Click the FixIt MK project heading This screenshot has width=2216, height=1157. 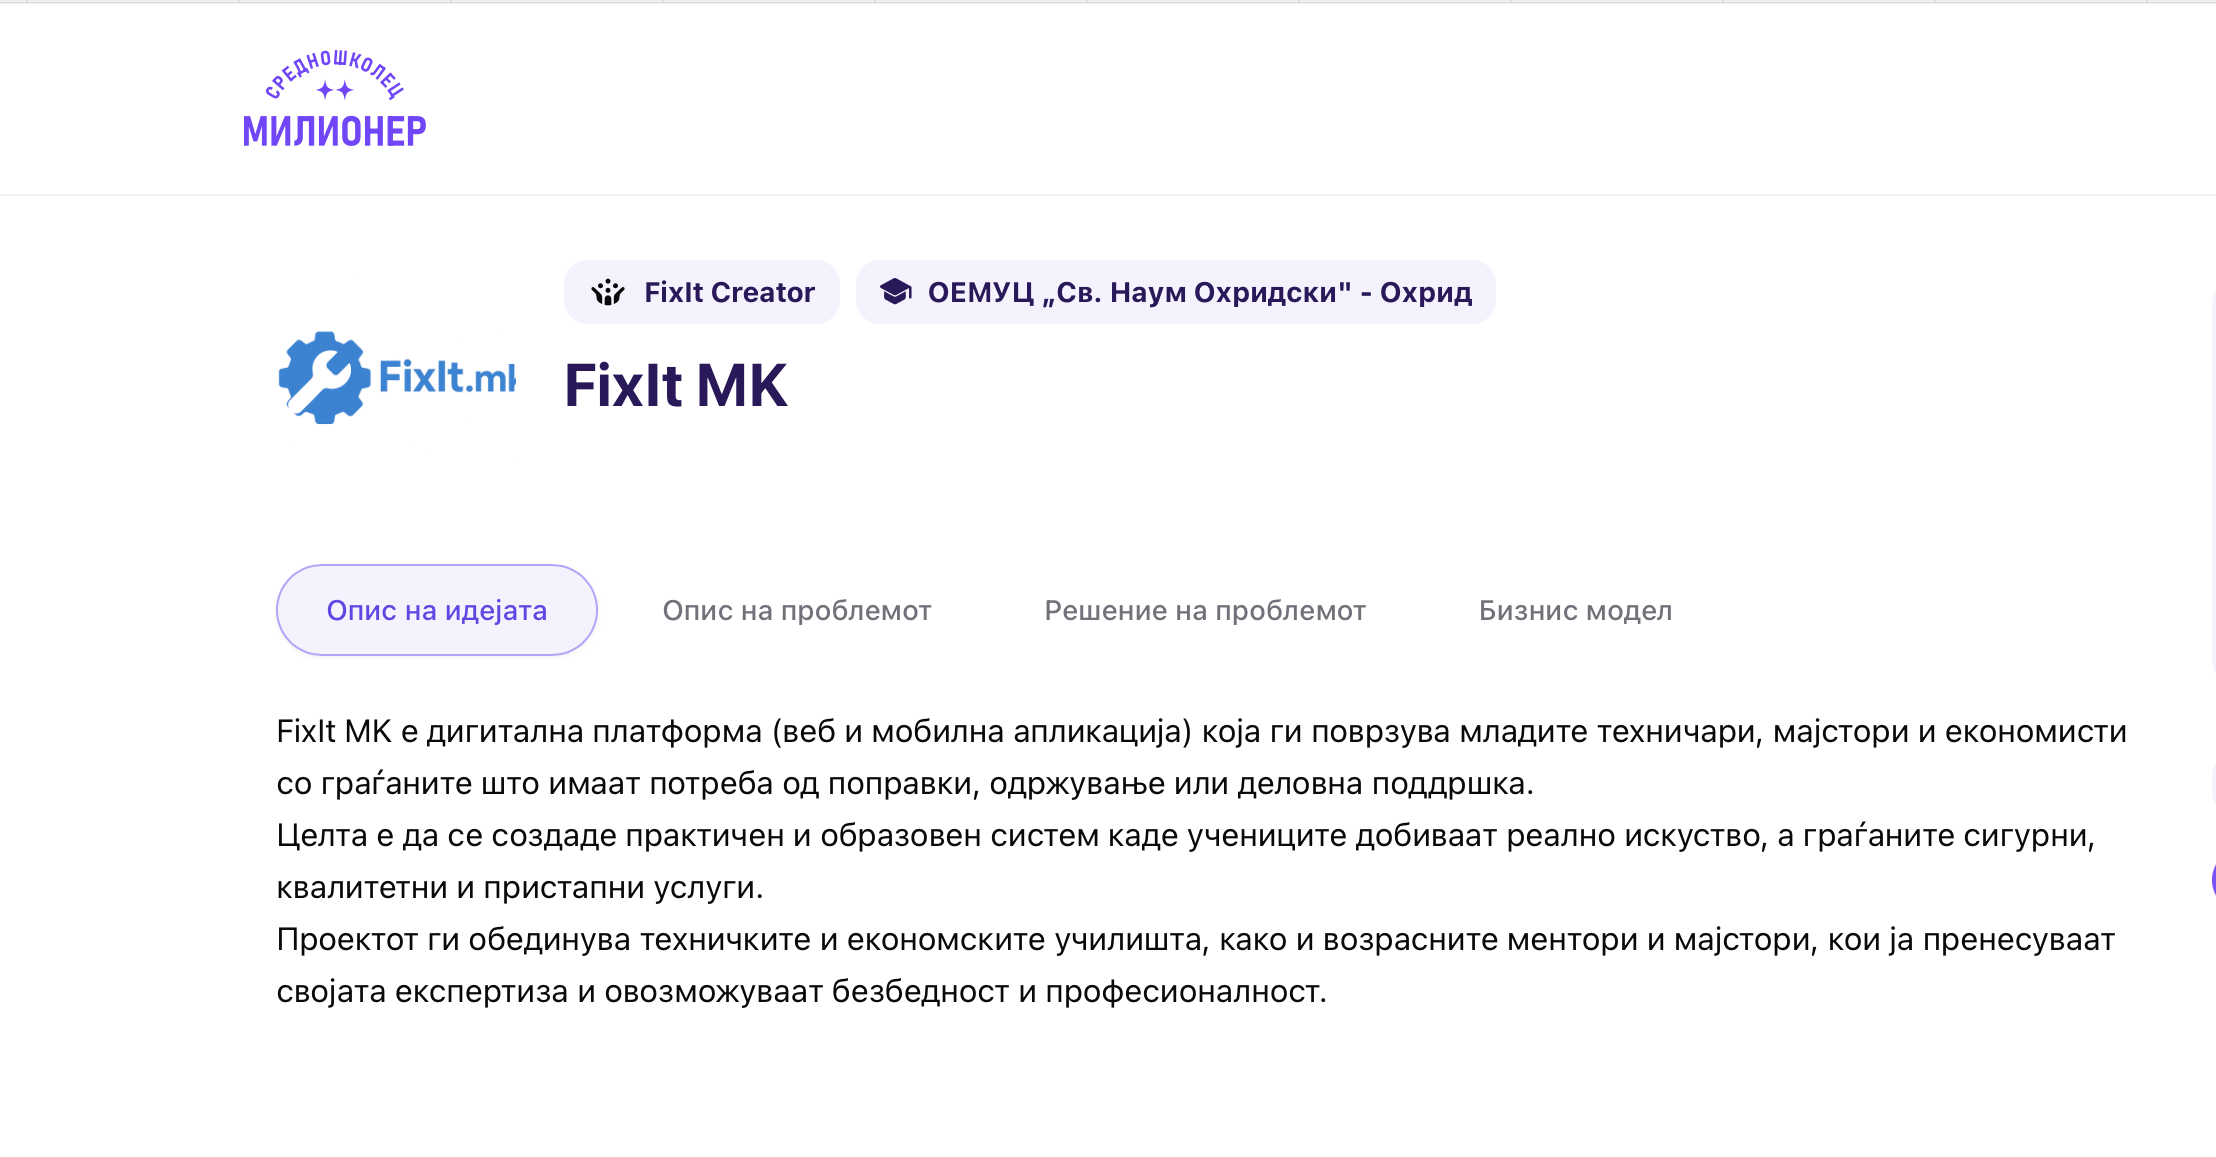tap(676, 386)
